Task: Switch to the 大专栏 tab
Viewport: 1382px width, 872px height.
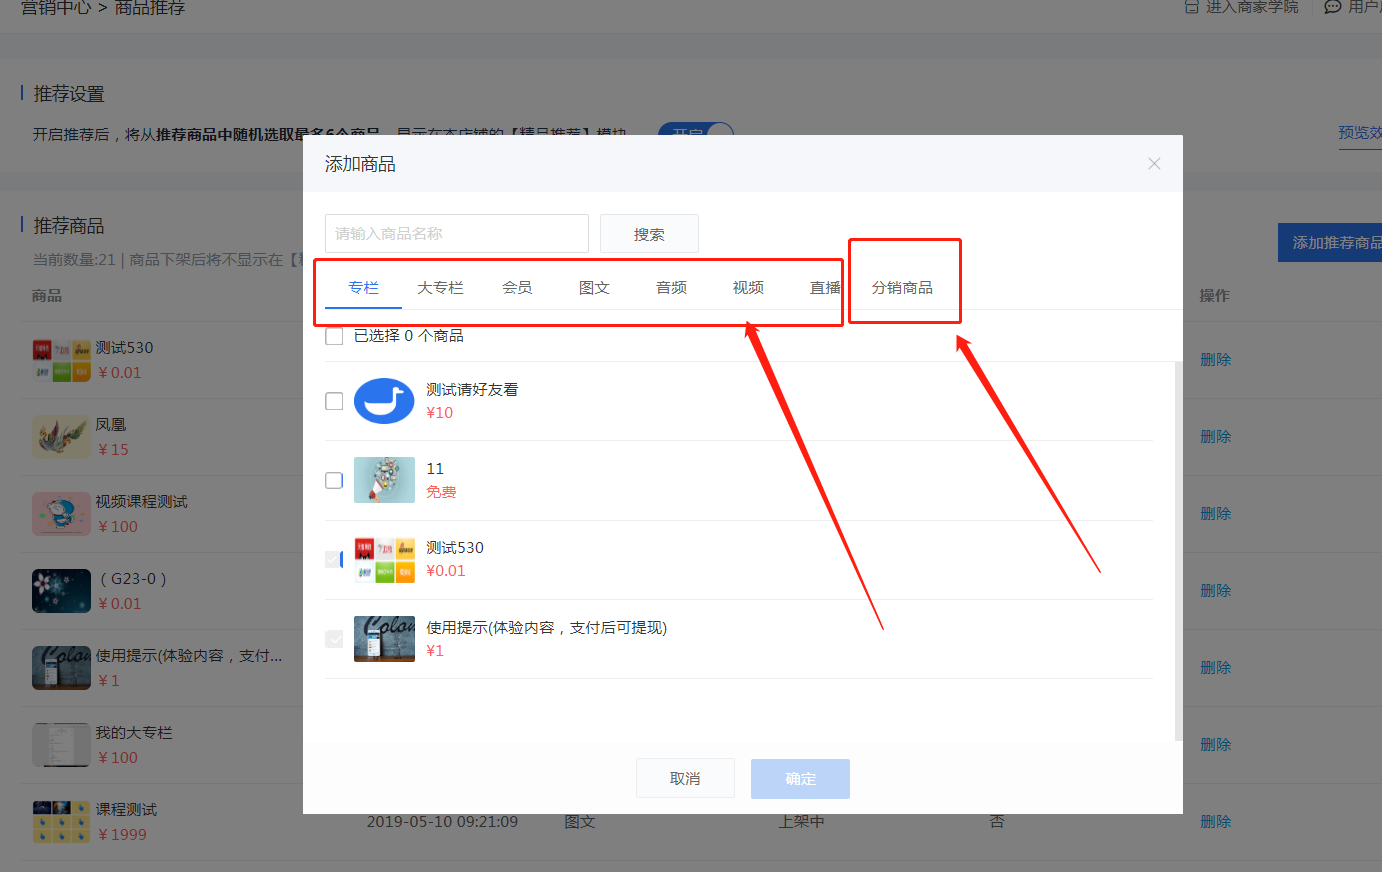Action: click(440, 288)
